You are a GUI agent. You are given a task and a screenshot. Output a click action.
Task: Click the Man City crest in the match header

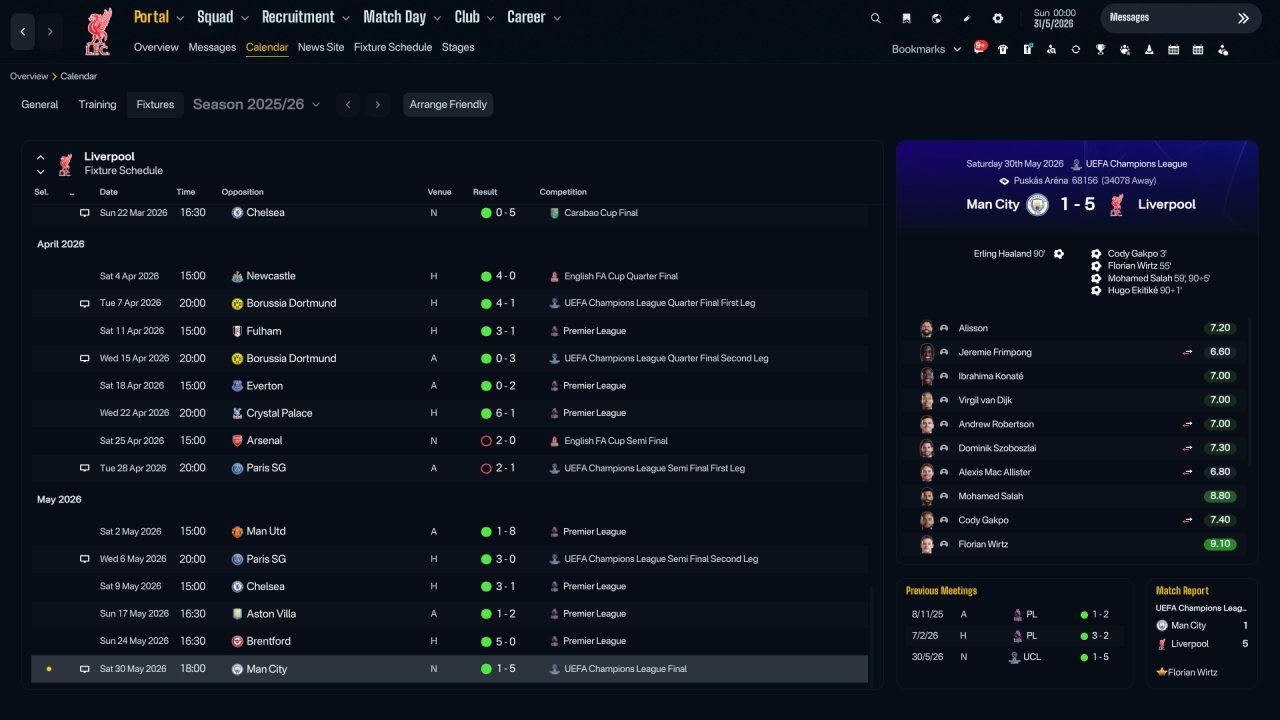(x=1037, y=204)
